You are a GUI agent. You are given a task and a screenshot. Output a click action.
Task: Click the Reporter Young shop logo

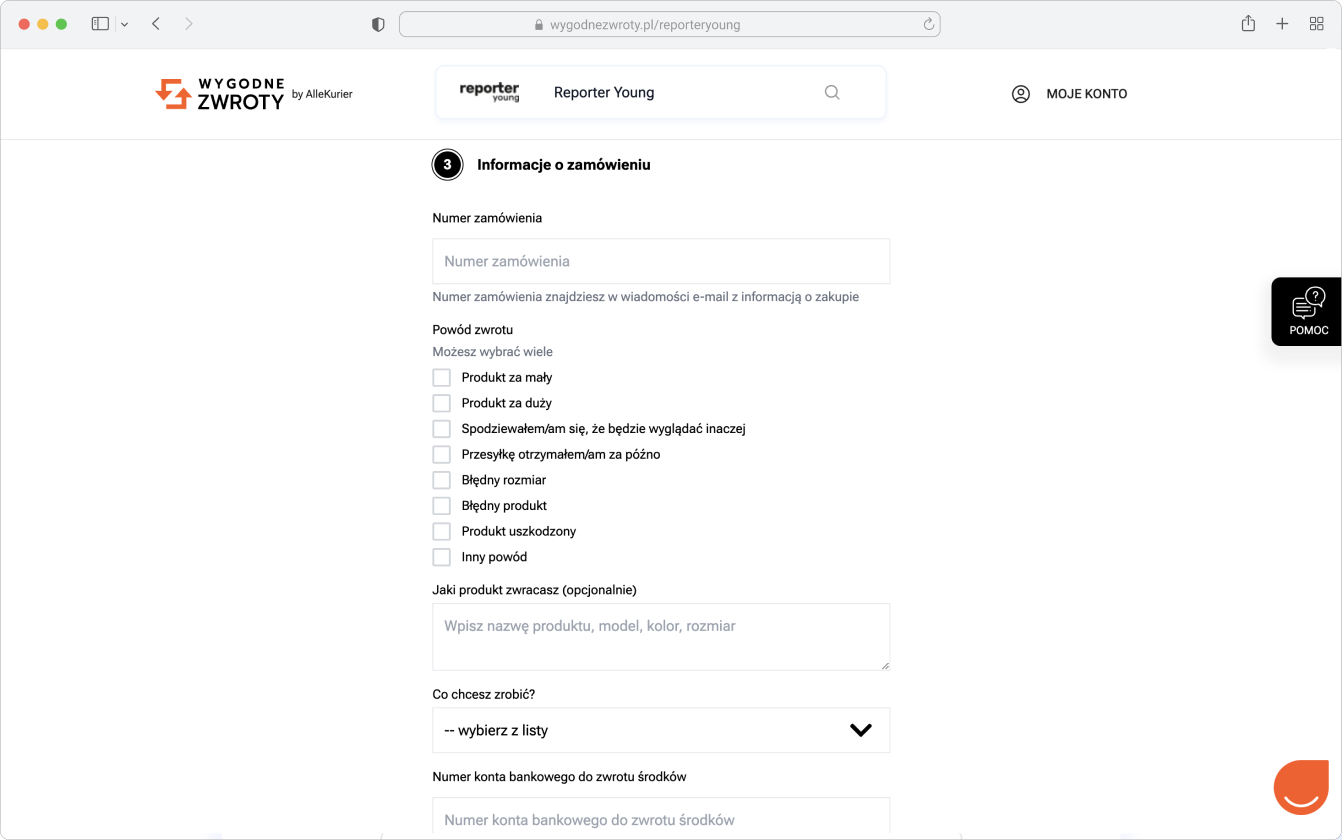(489, 91)
